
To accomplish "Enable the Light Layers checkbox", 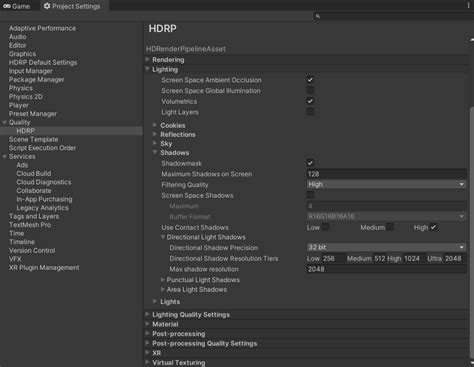I will click(x=310, y=112).
